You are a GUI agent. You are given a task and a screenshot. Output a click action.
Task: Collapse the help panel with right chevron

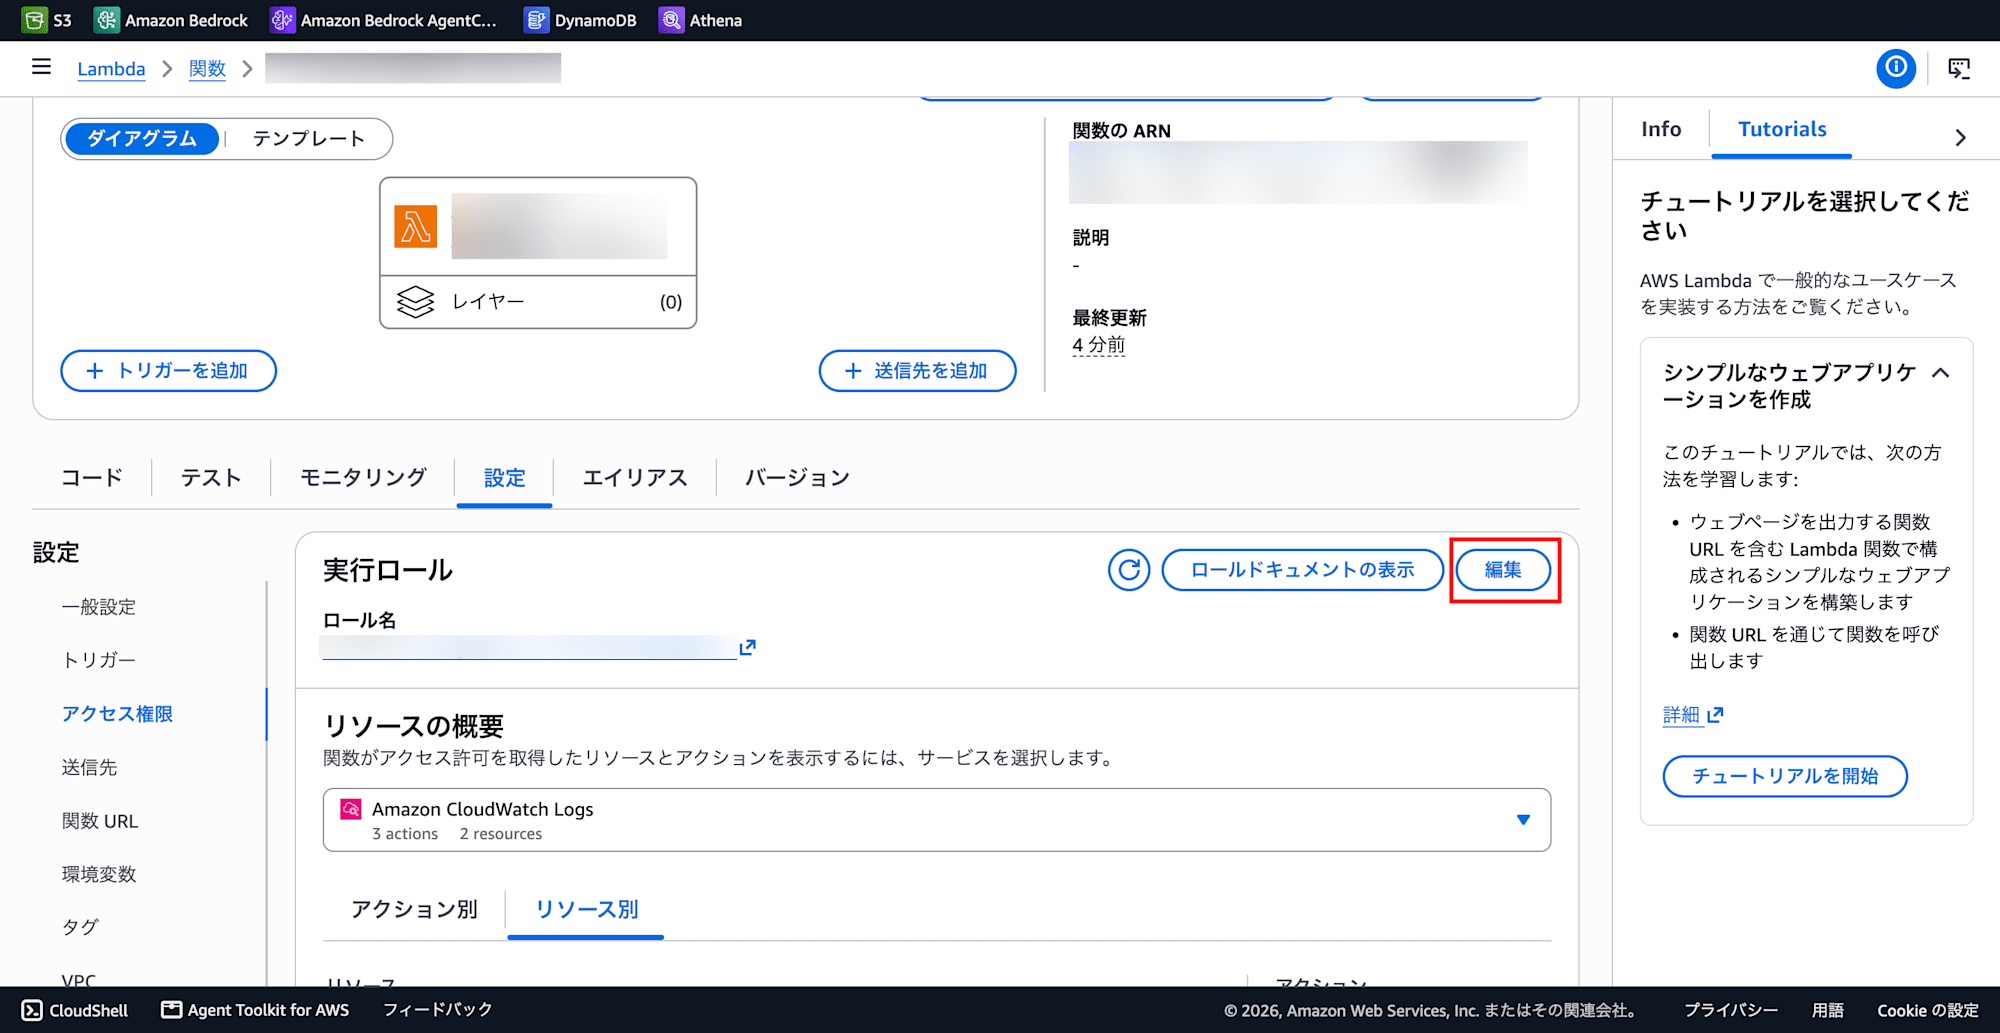tap(1960, 138)
